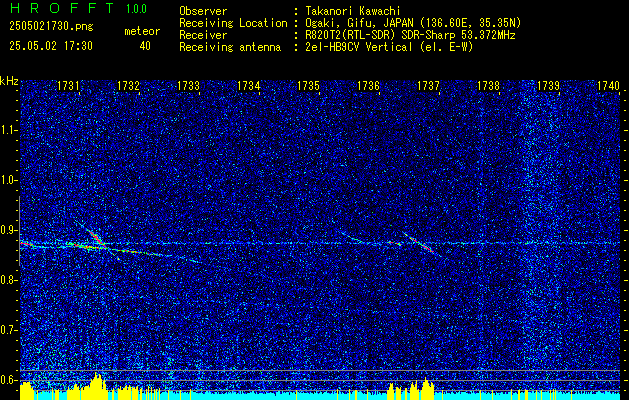Click the 1733 time marker
Screen dimensions: 629x400
point(189,86)
